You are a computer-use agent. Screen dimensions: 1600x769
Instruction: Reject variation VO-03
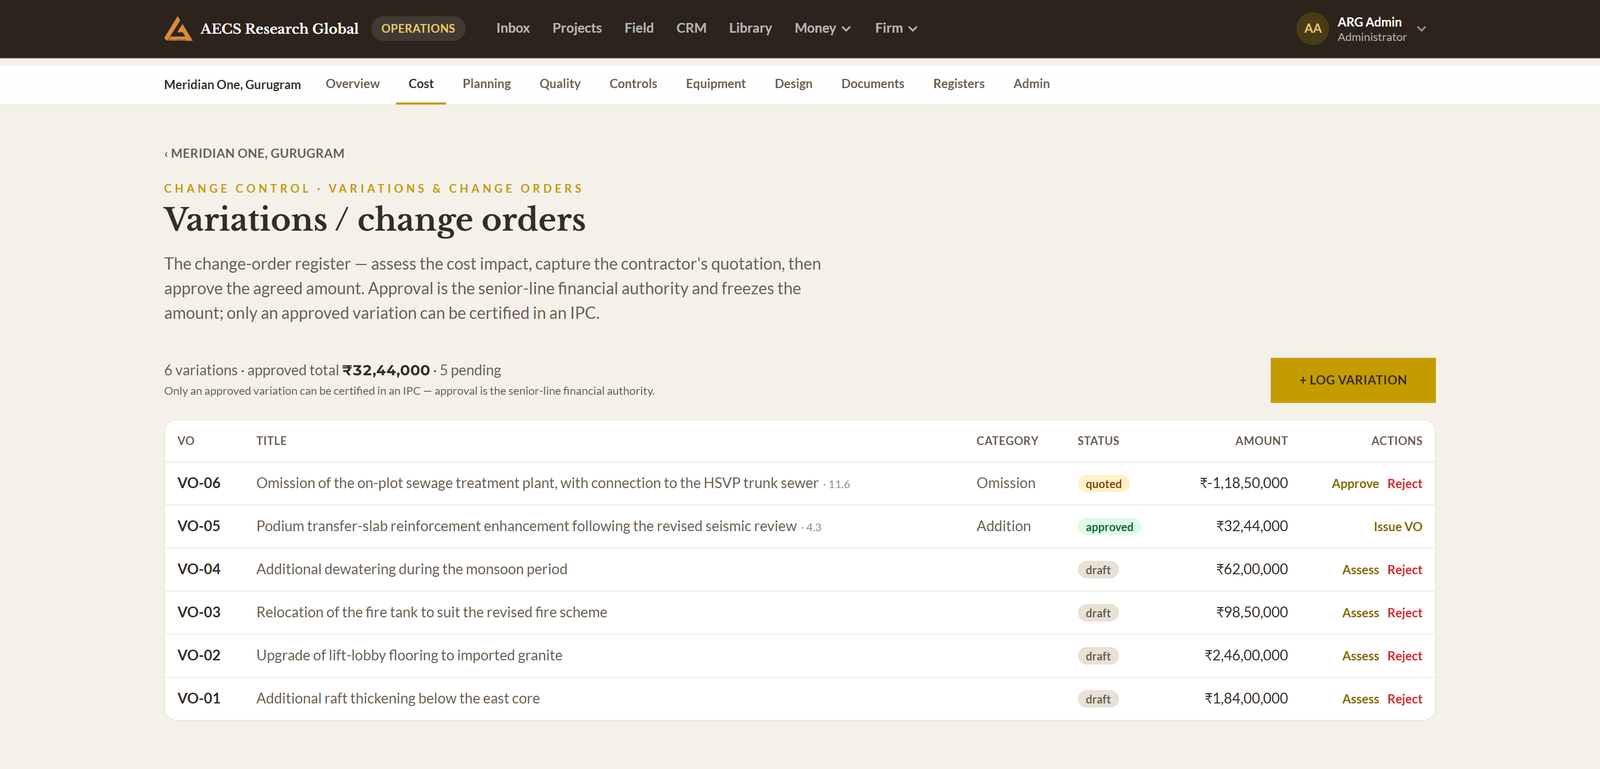click(1405, 613)
